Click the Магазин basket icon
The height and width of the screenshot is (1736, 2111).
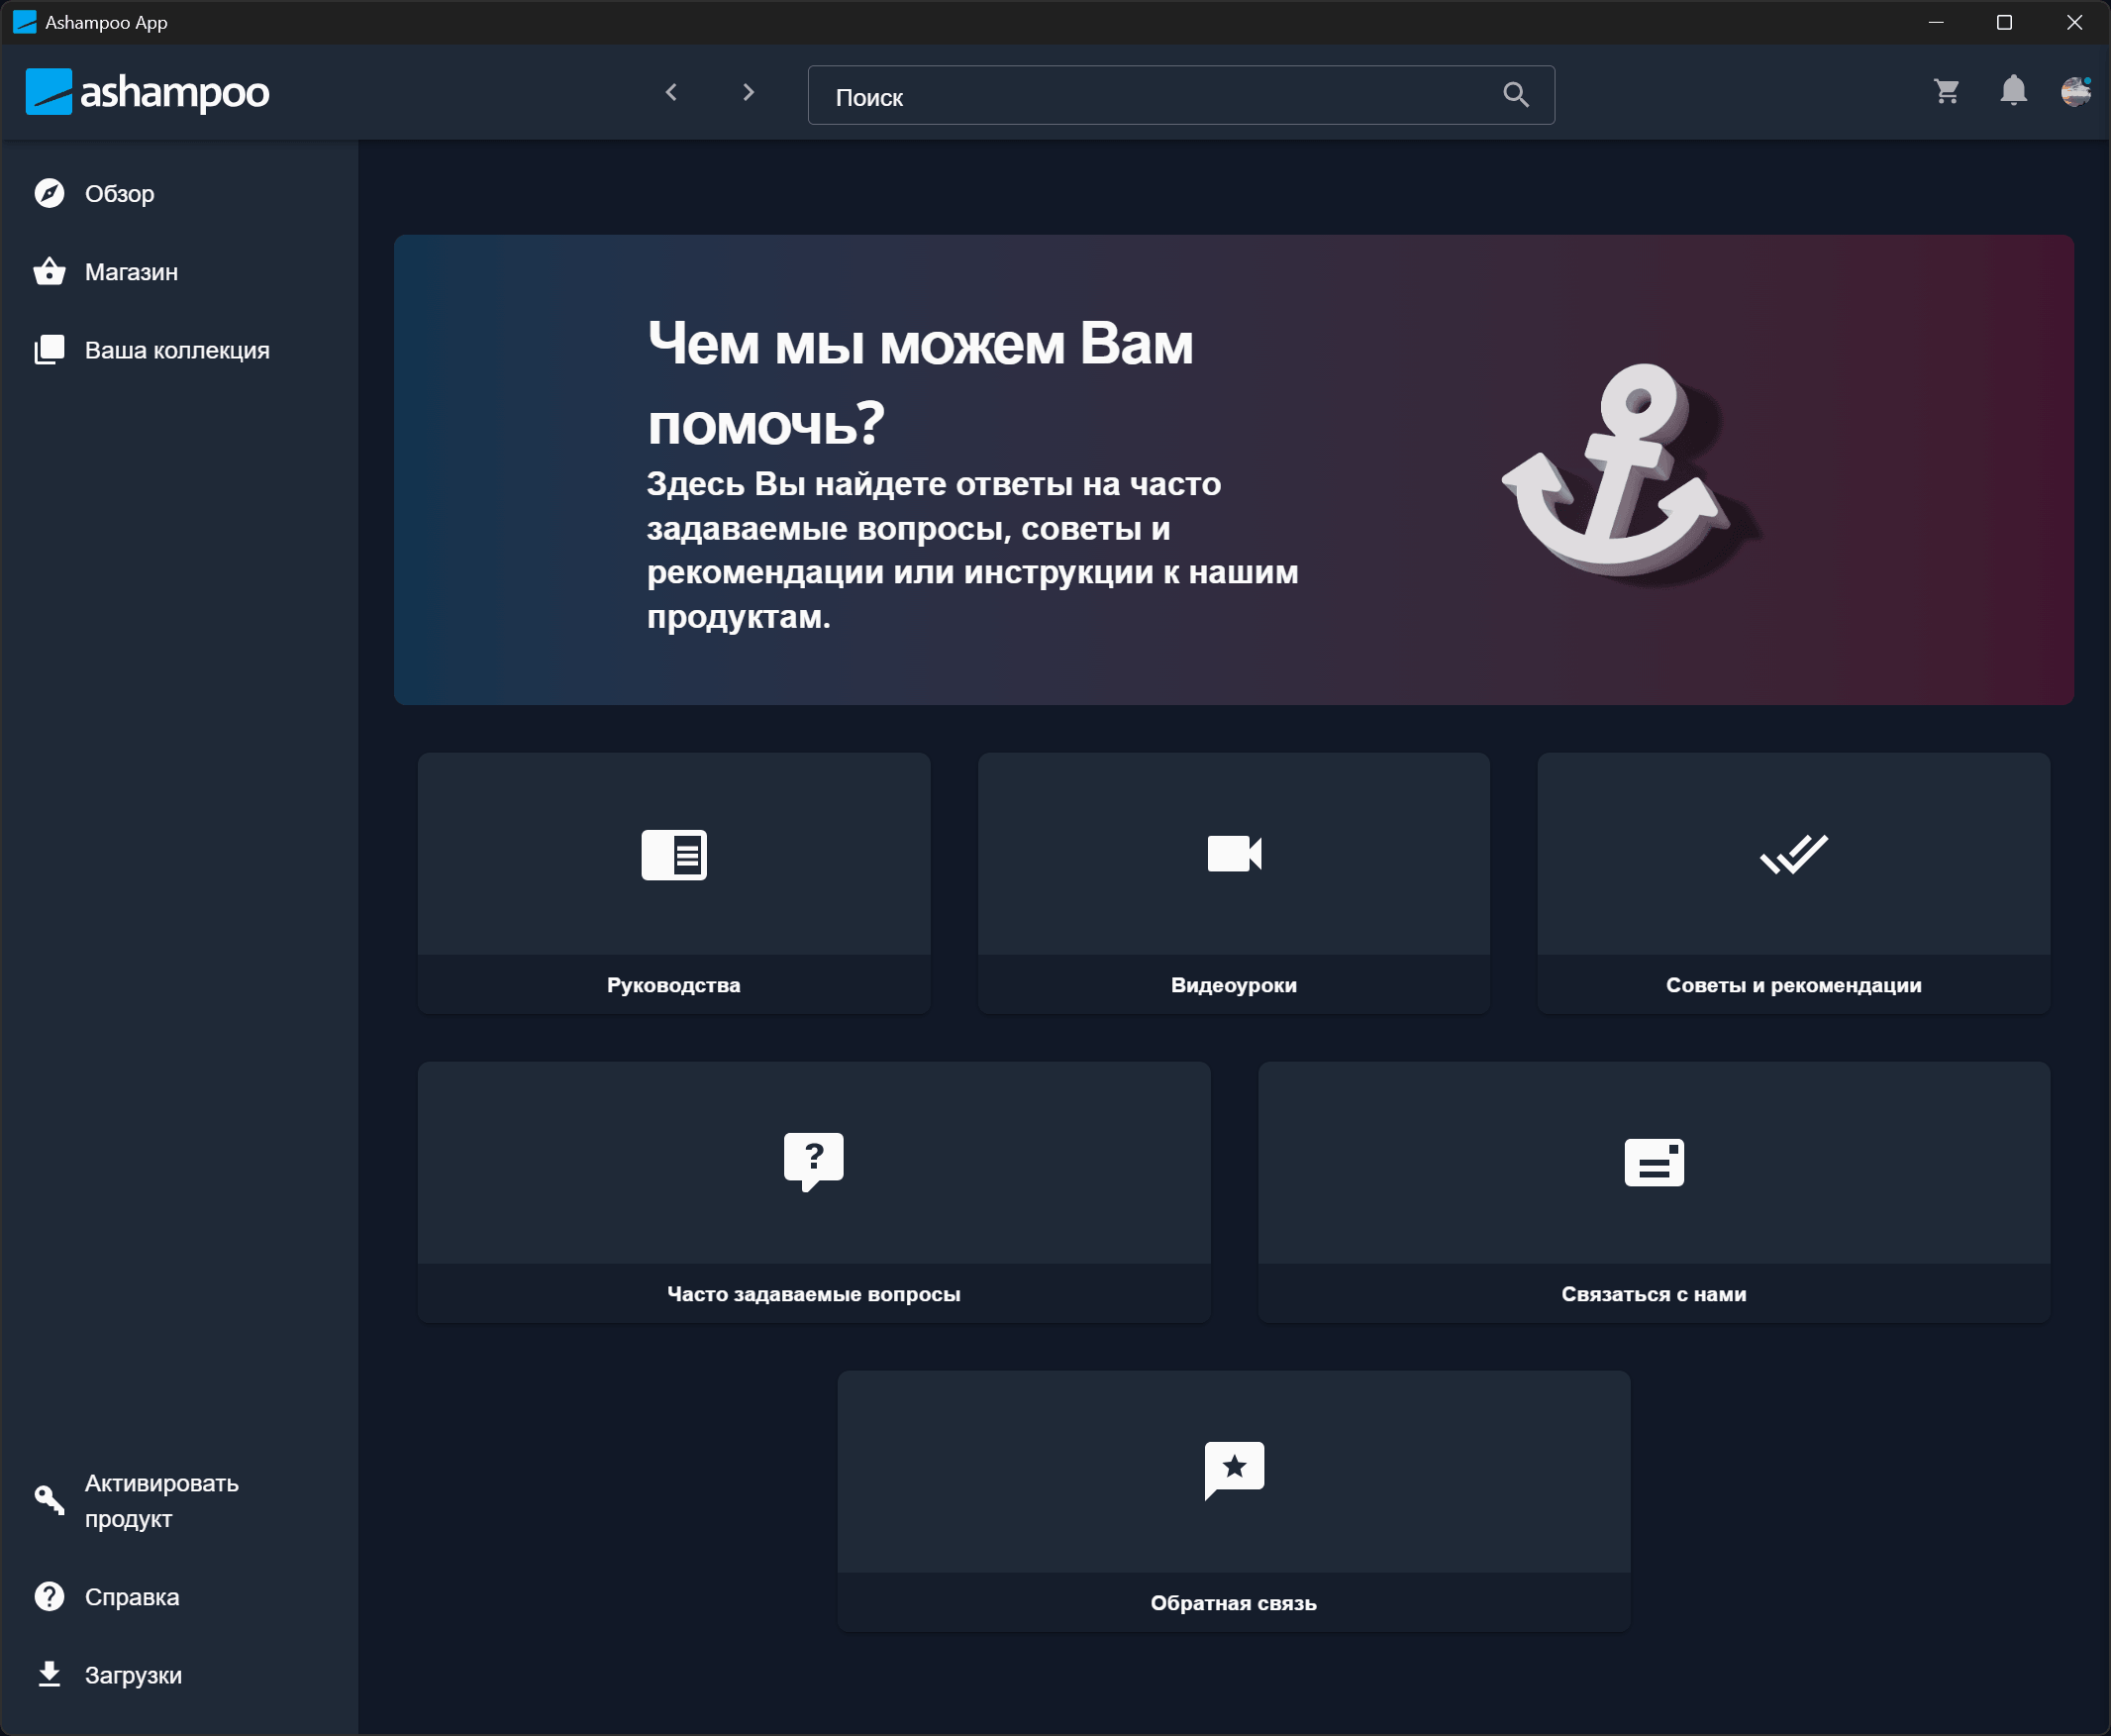click(x=49, y=271)
